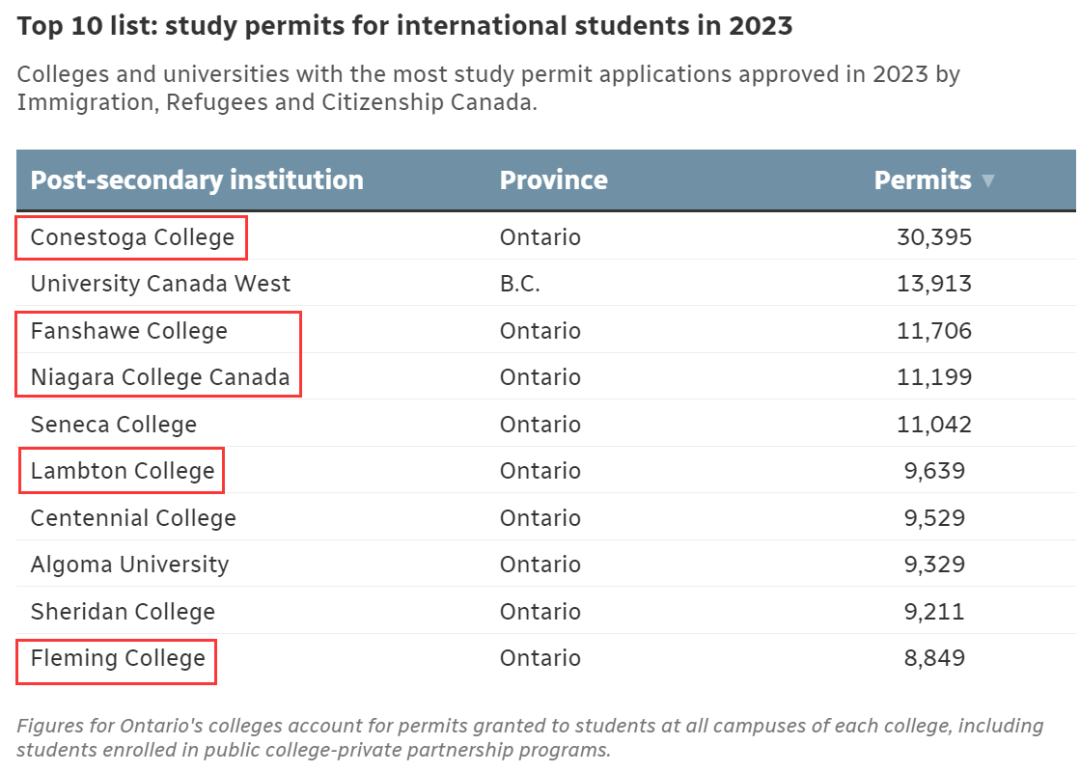Select University Canada West entry
The height and width of the screenshot is (772, 1080).
click(x=160, y=284)
